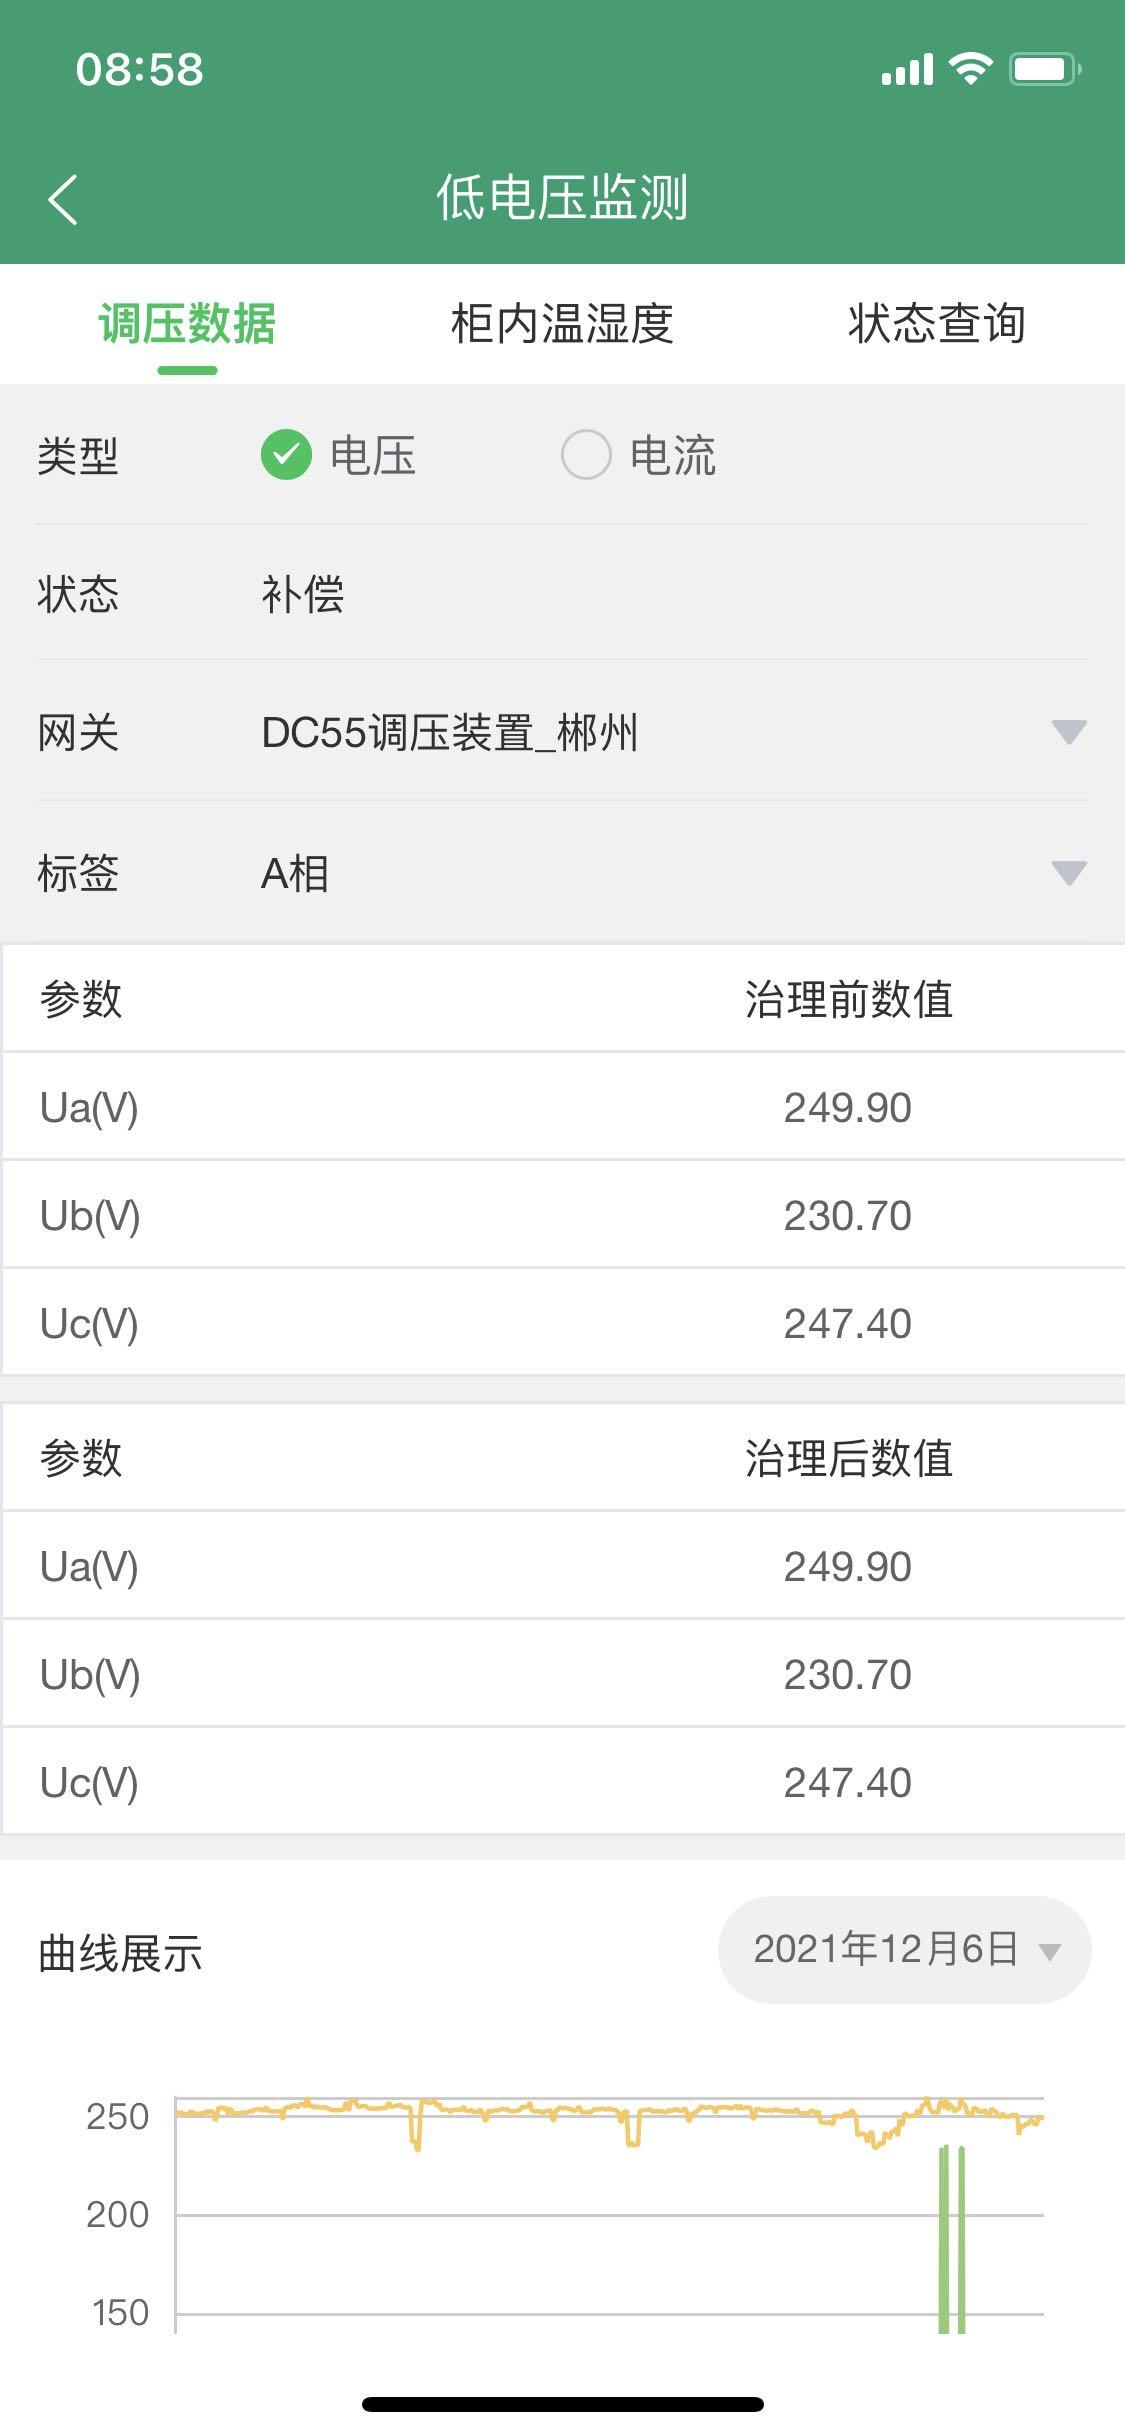Image resolution: width=1125 pixels, height=2436 pixels.
Task: Tap the battery status icon
Action: tap(1044, 69)
